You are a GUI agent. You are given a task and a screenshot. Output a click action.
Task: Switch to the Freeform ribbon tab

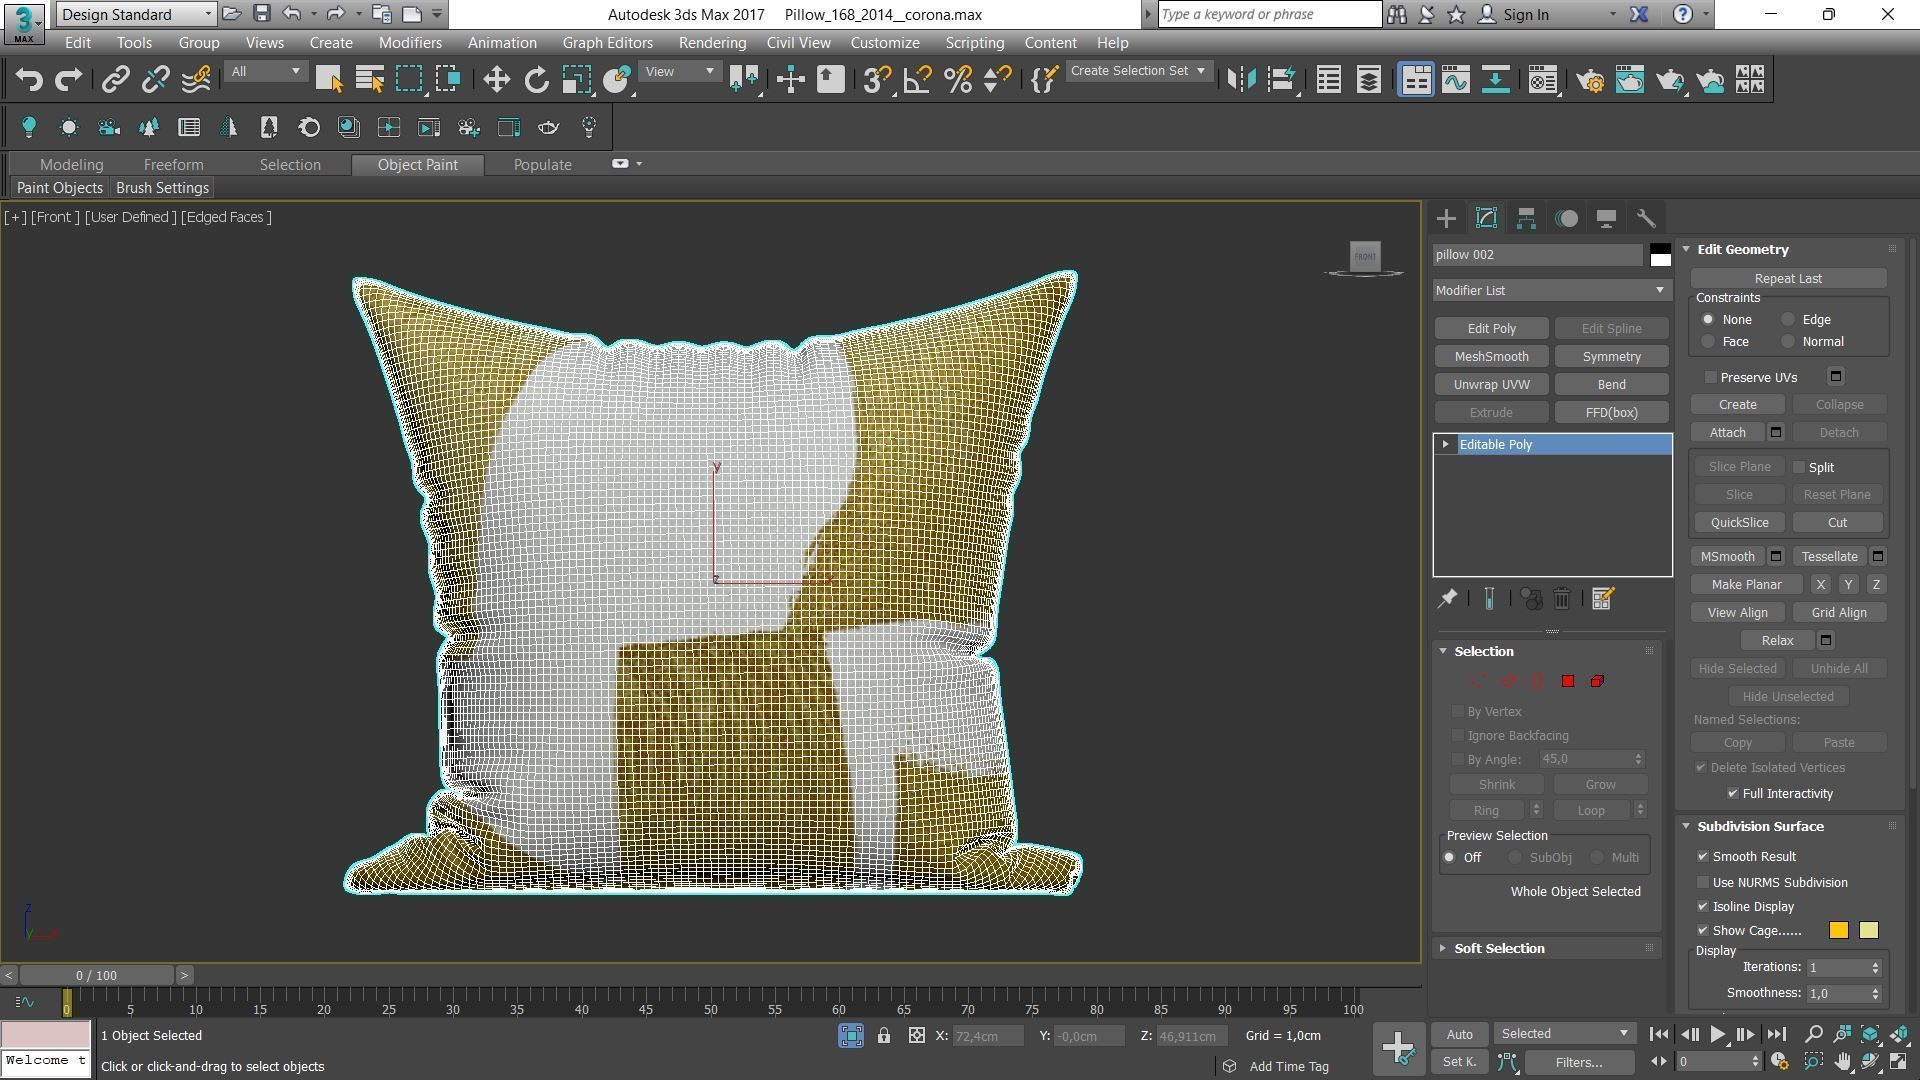click(x=173, y=165)
